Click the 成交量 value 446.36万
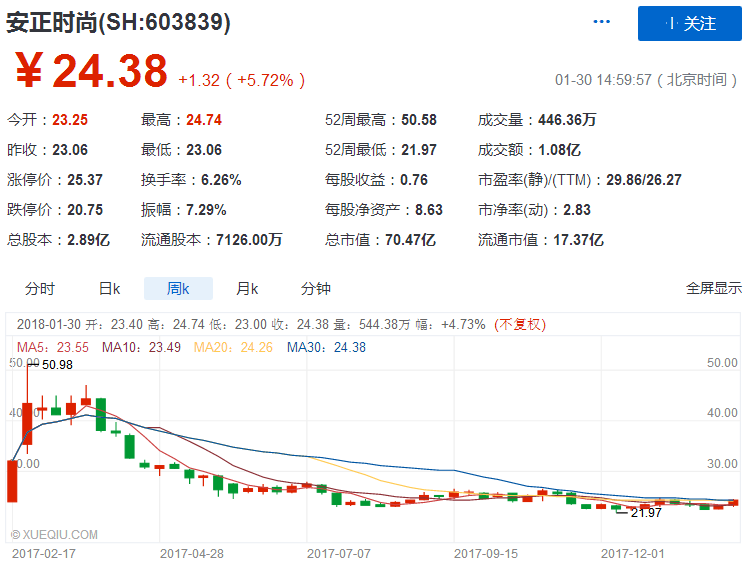Screen dimensions: 746x562 [567, 120]
